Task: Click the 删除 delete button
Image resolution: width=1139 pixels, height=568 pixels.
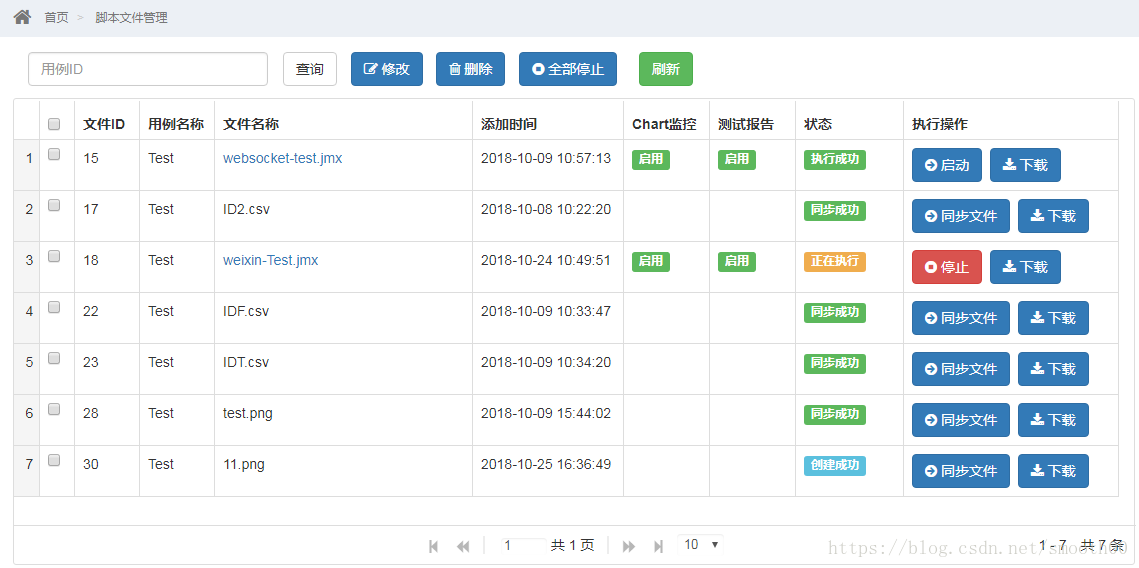Action: click(x=471, y=69)
